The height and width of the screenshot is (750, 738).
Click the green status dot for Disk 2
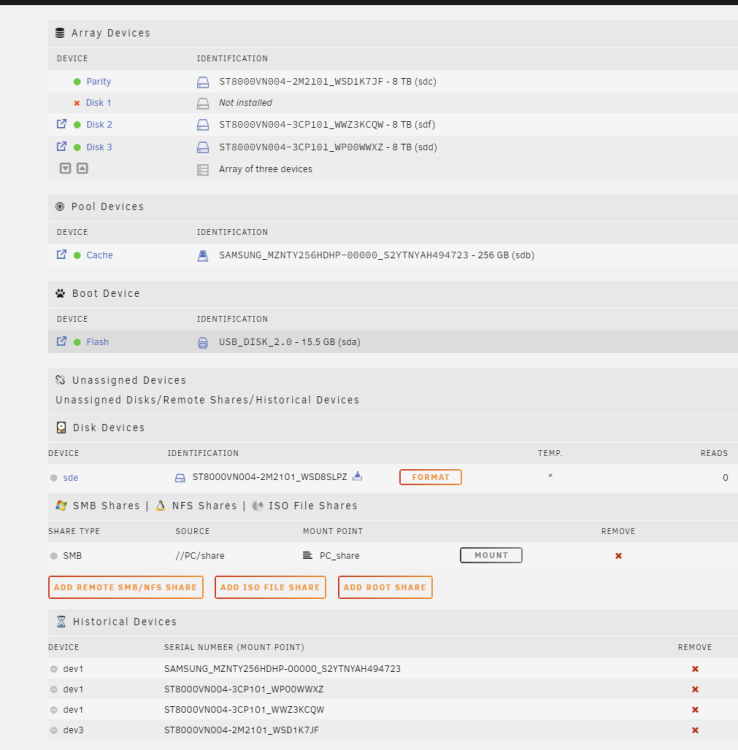coord(77,125)
